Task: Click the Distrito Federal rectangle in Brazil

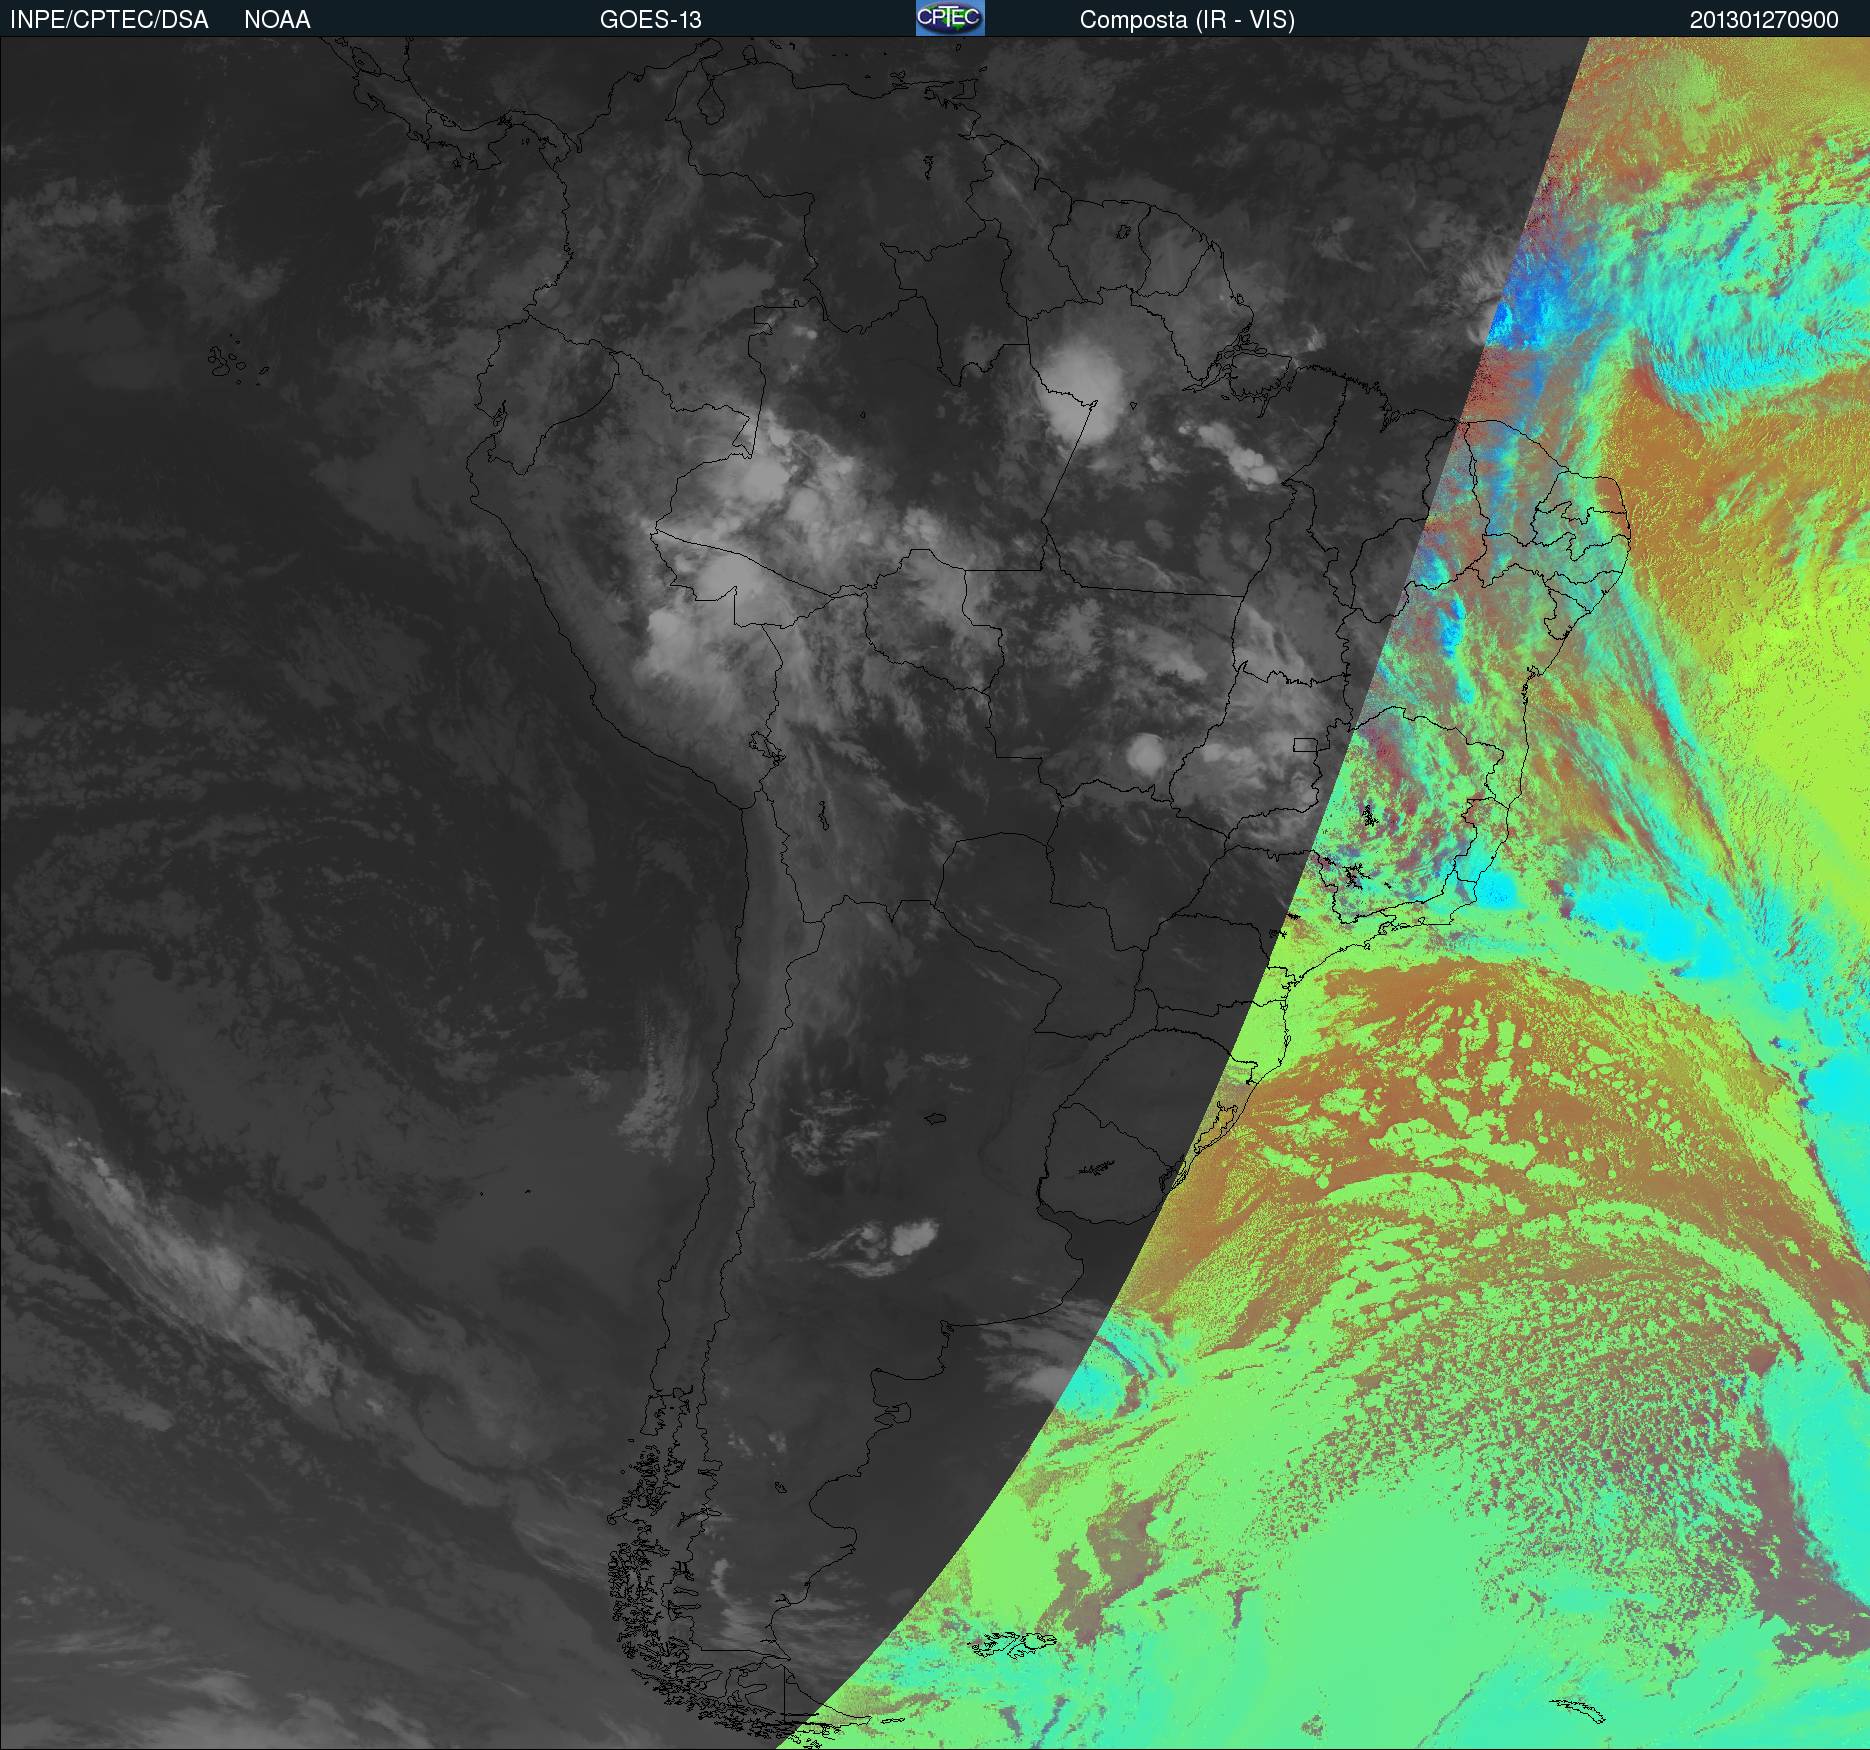Action: pos(1304,744)
